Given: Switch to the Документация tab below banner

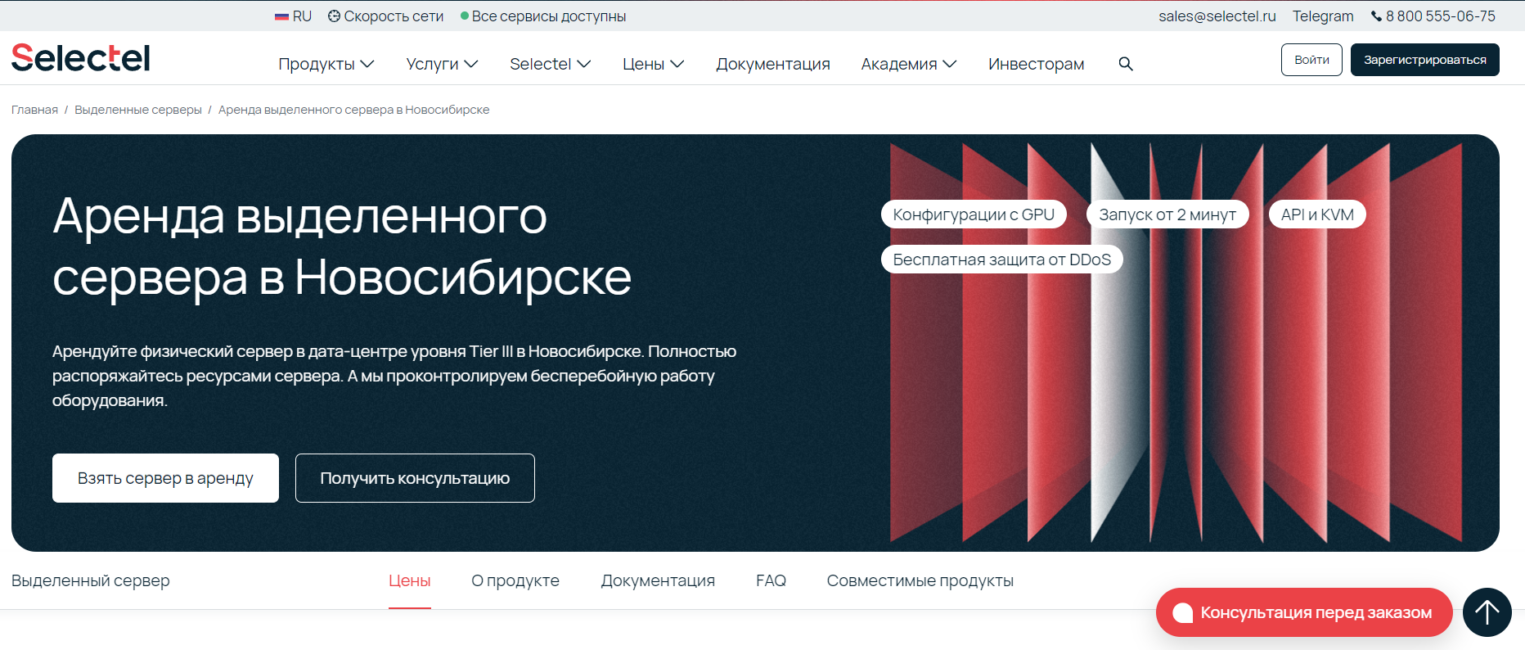Looking at the screenshot, I should (x=658, y=581).
